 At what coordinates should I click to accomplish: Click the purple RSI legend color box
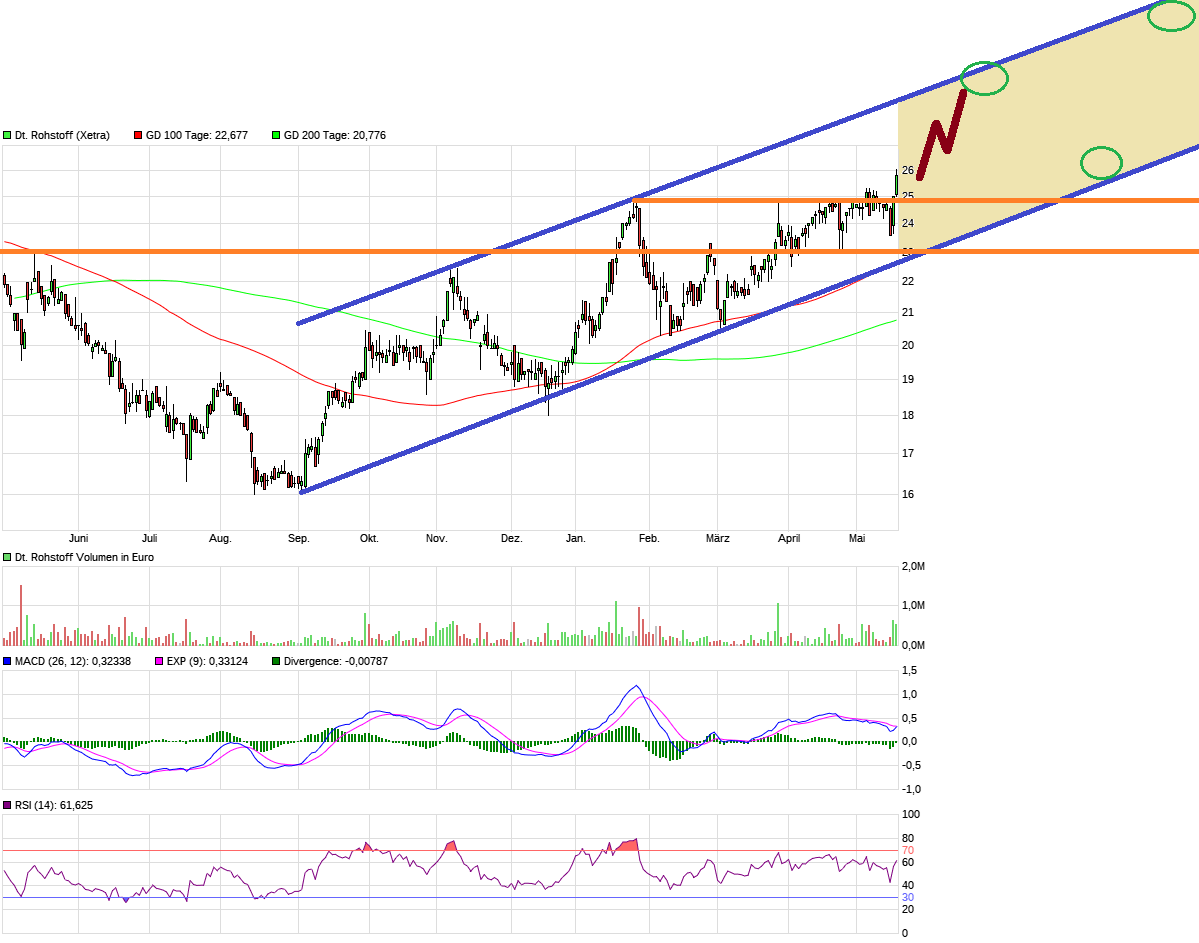pos(7,805)
